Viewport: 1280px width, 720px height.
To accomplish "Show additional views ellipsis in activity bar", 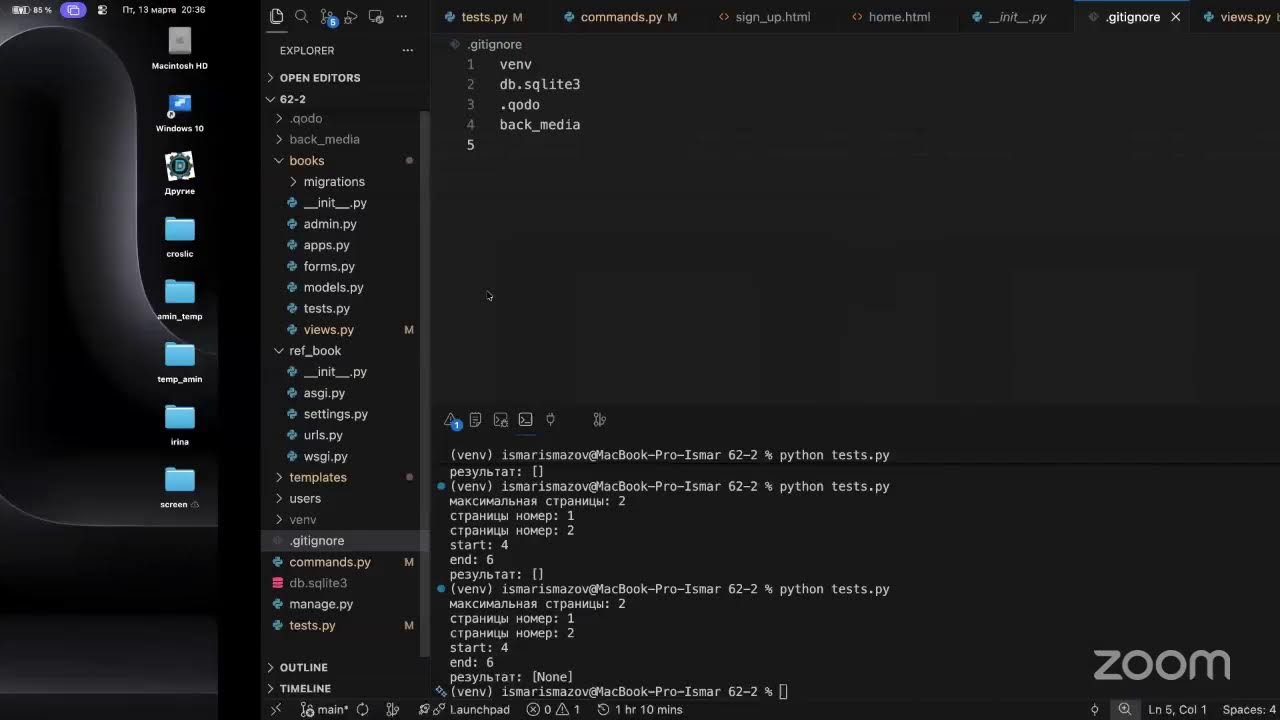I will (402, 17).
